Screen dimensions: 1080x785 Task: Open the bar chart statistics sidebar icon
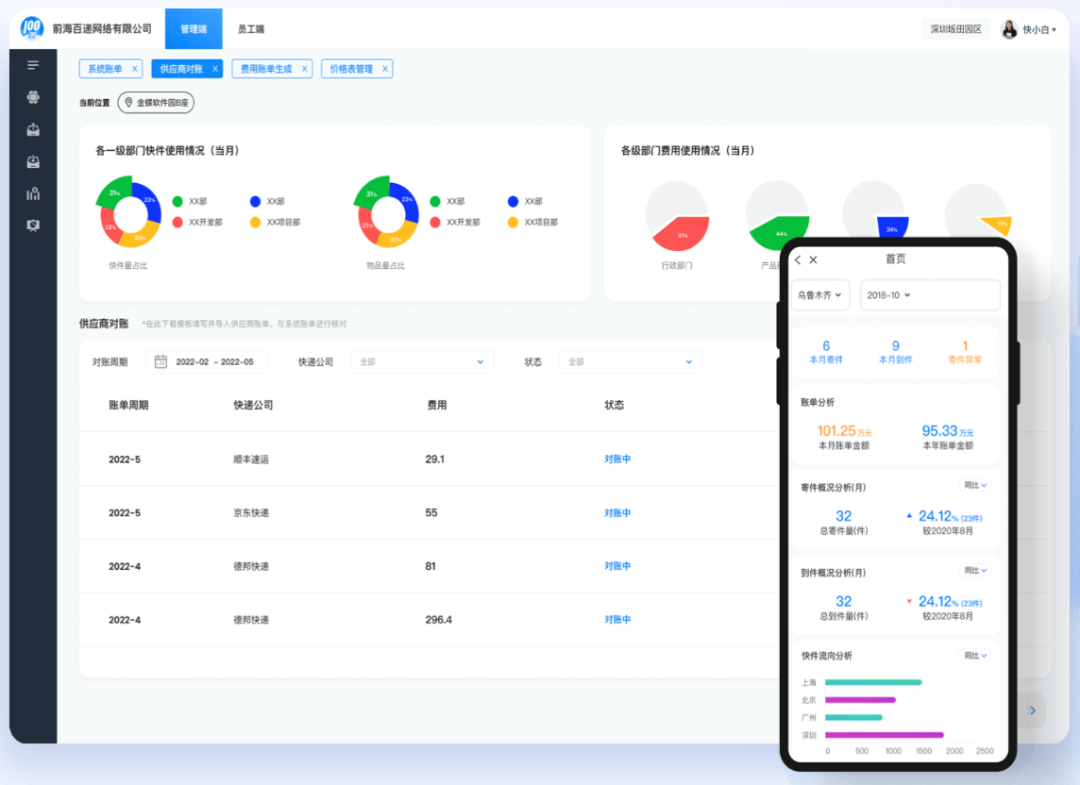(x=33, y=193)
